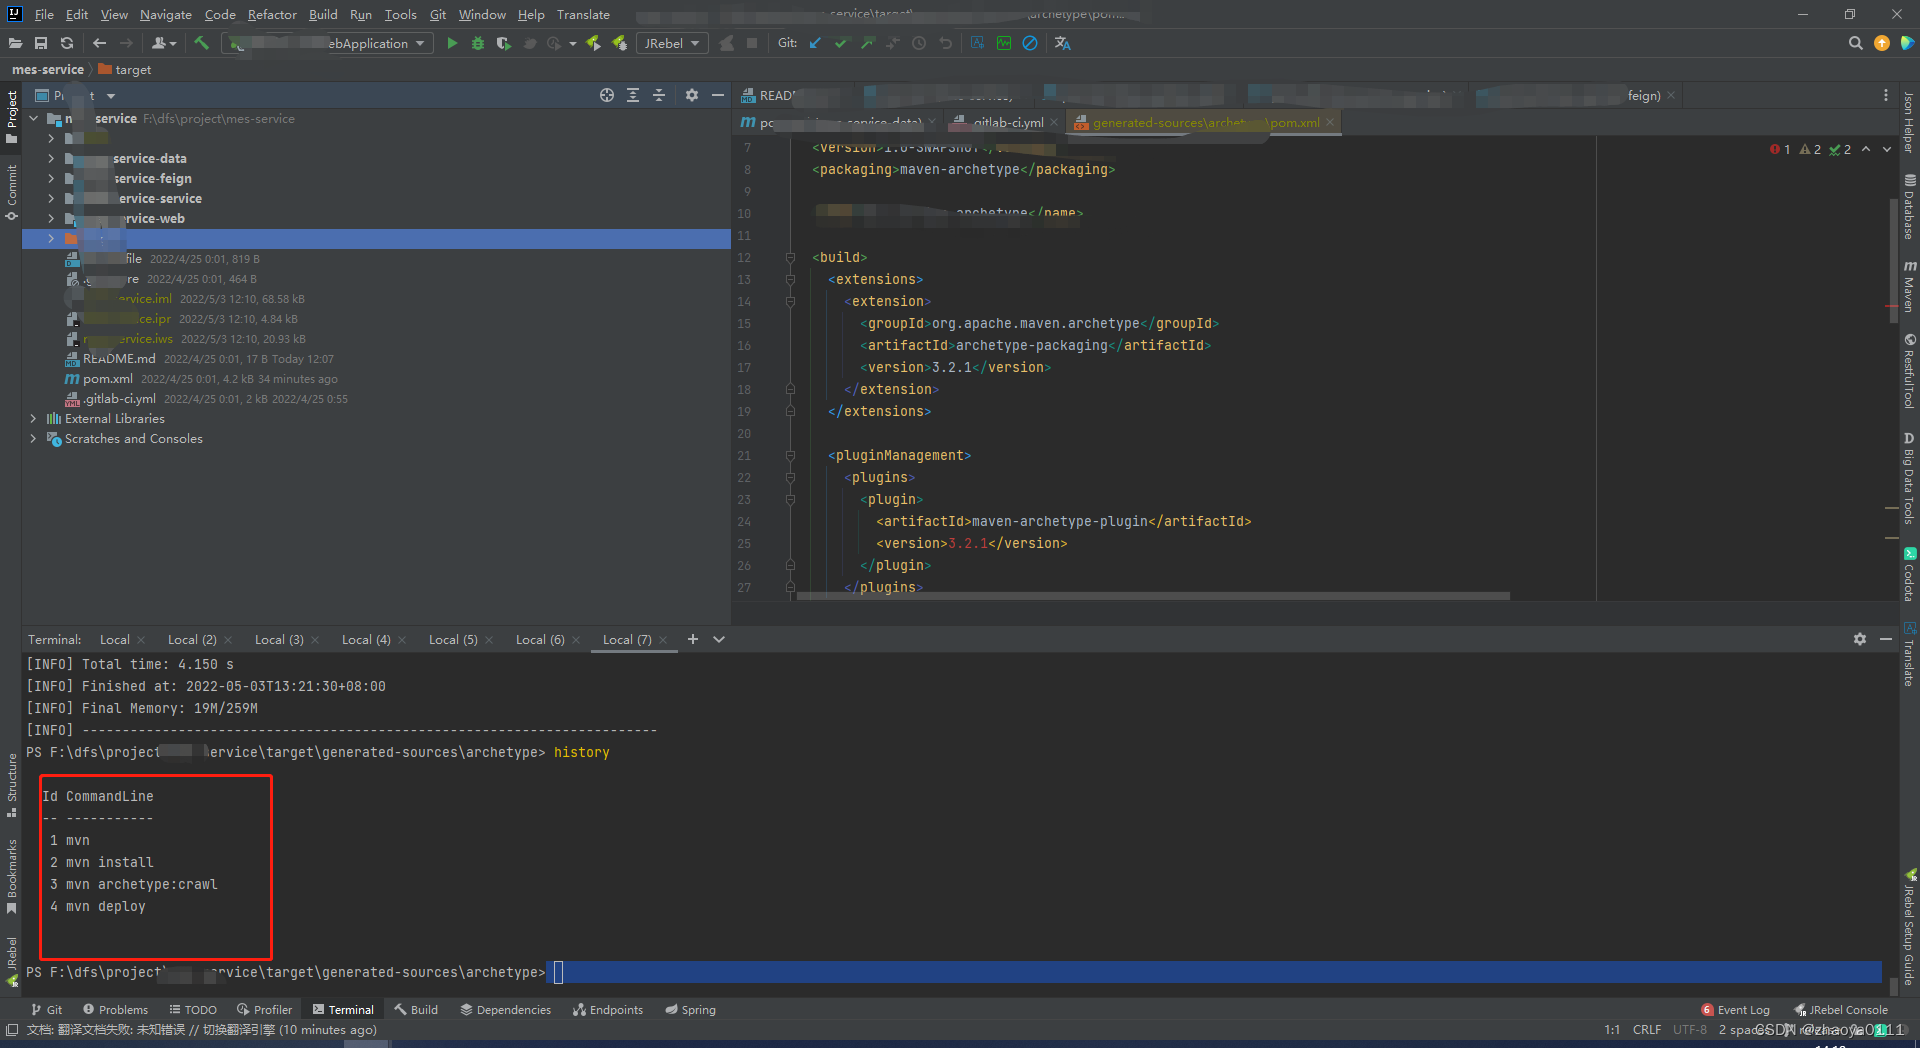Toggle the Commit tool window stripe button
The width and height of the screenshot is (1920, 1048).
click(x=11, y=192)
